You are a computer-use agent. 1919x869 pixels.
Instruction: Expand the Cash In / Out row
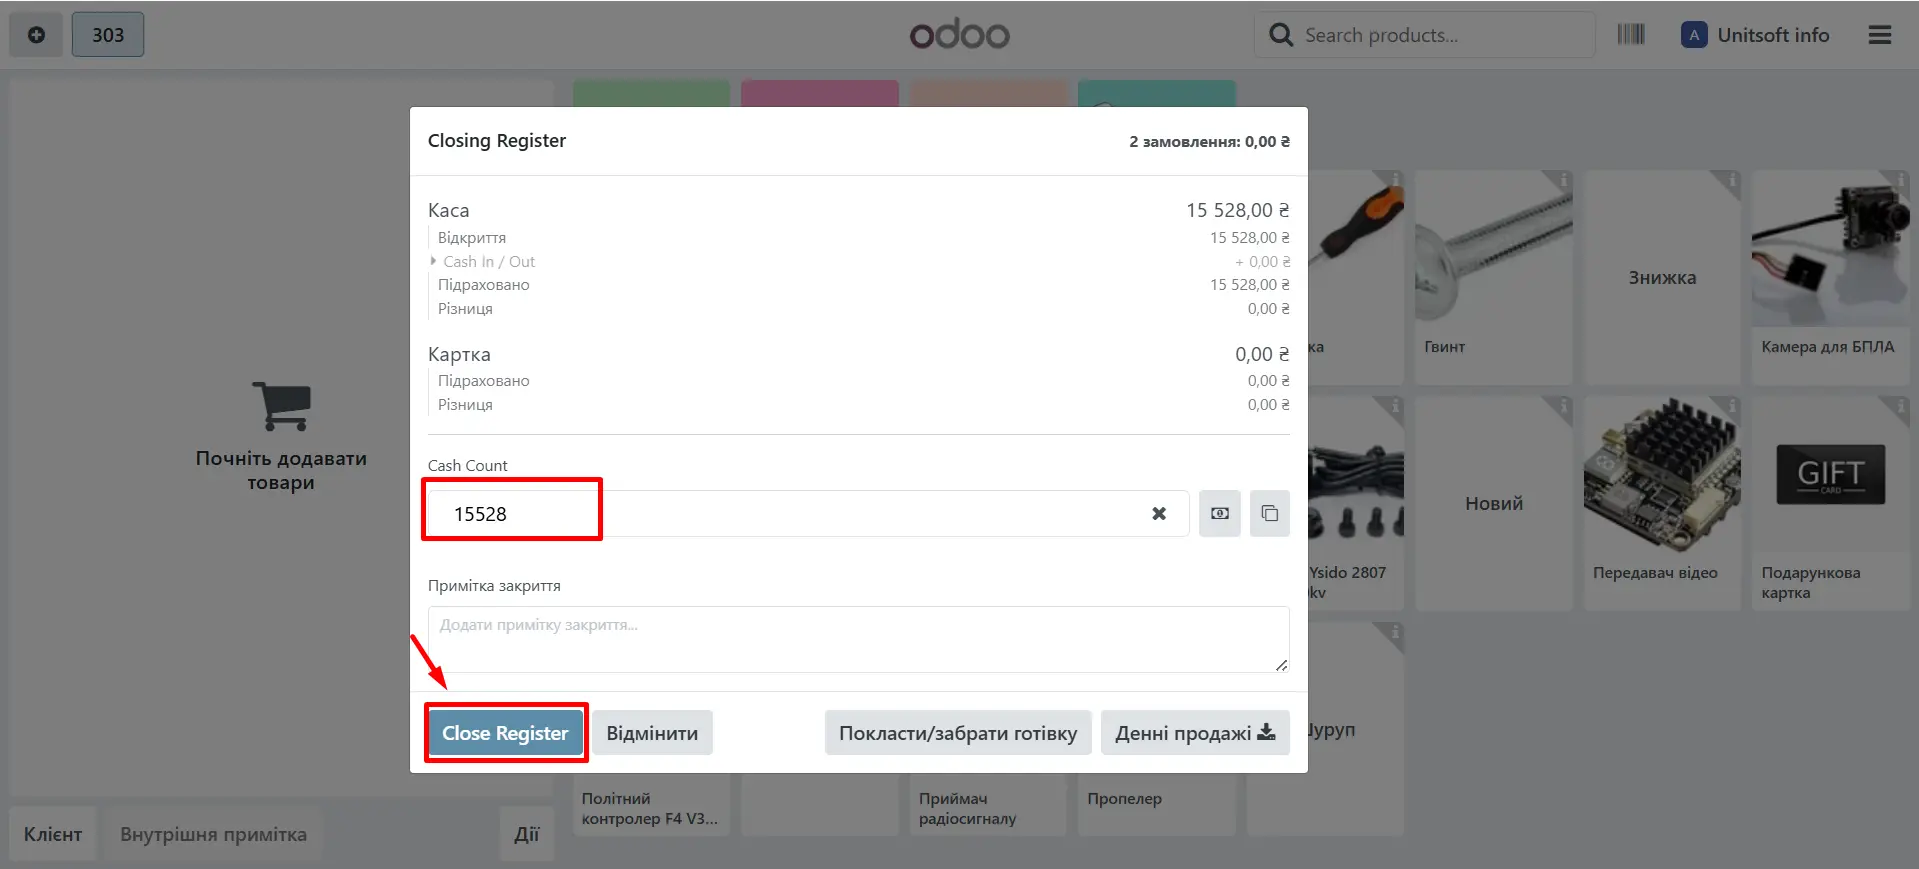[488, 262]
